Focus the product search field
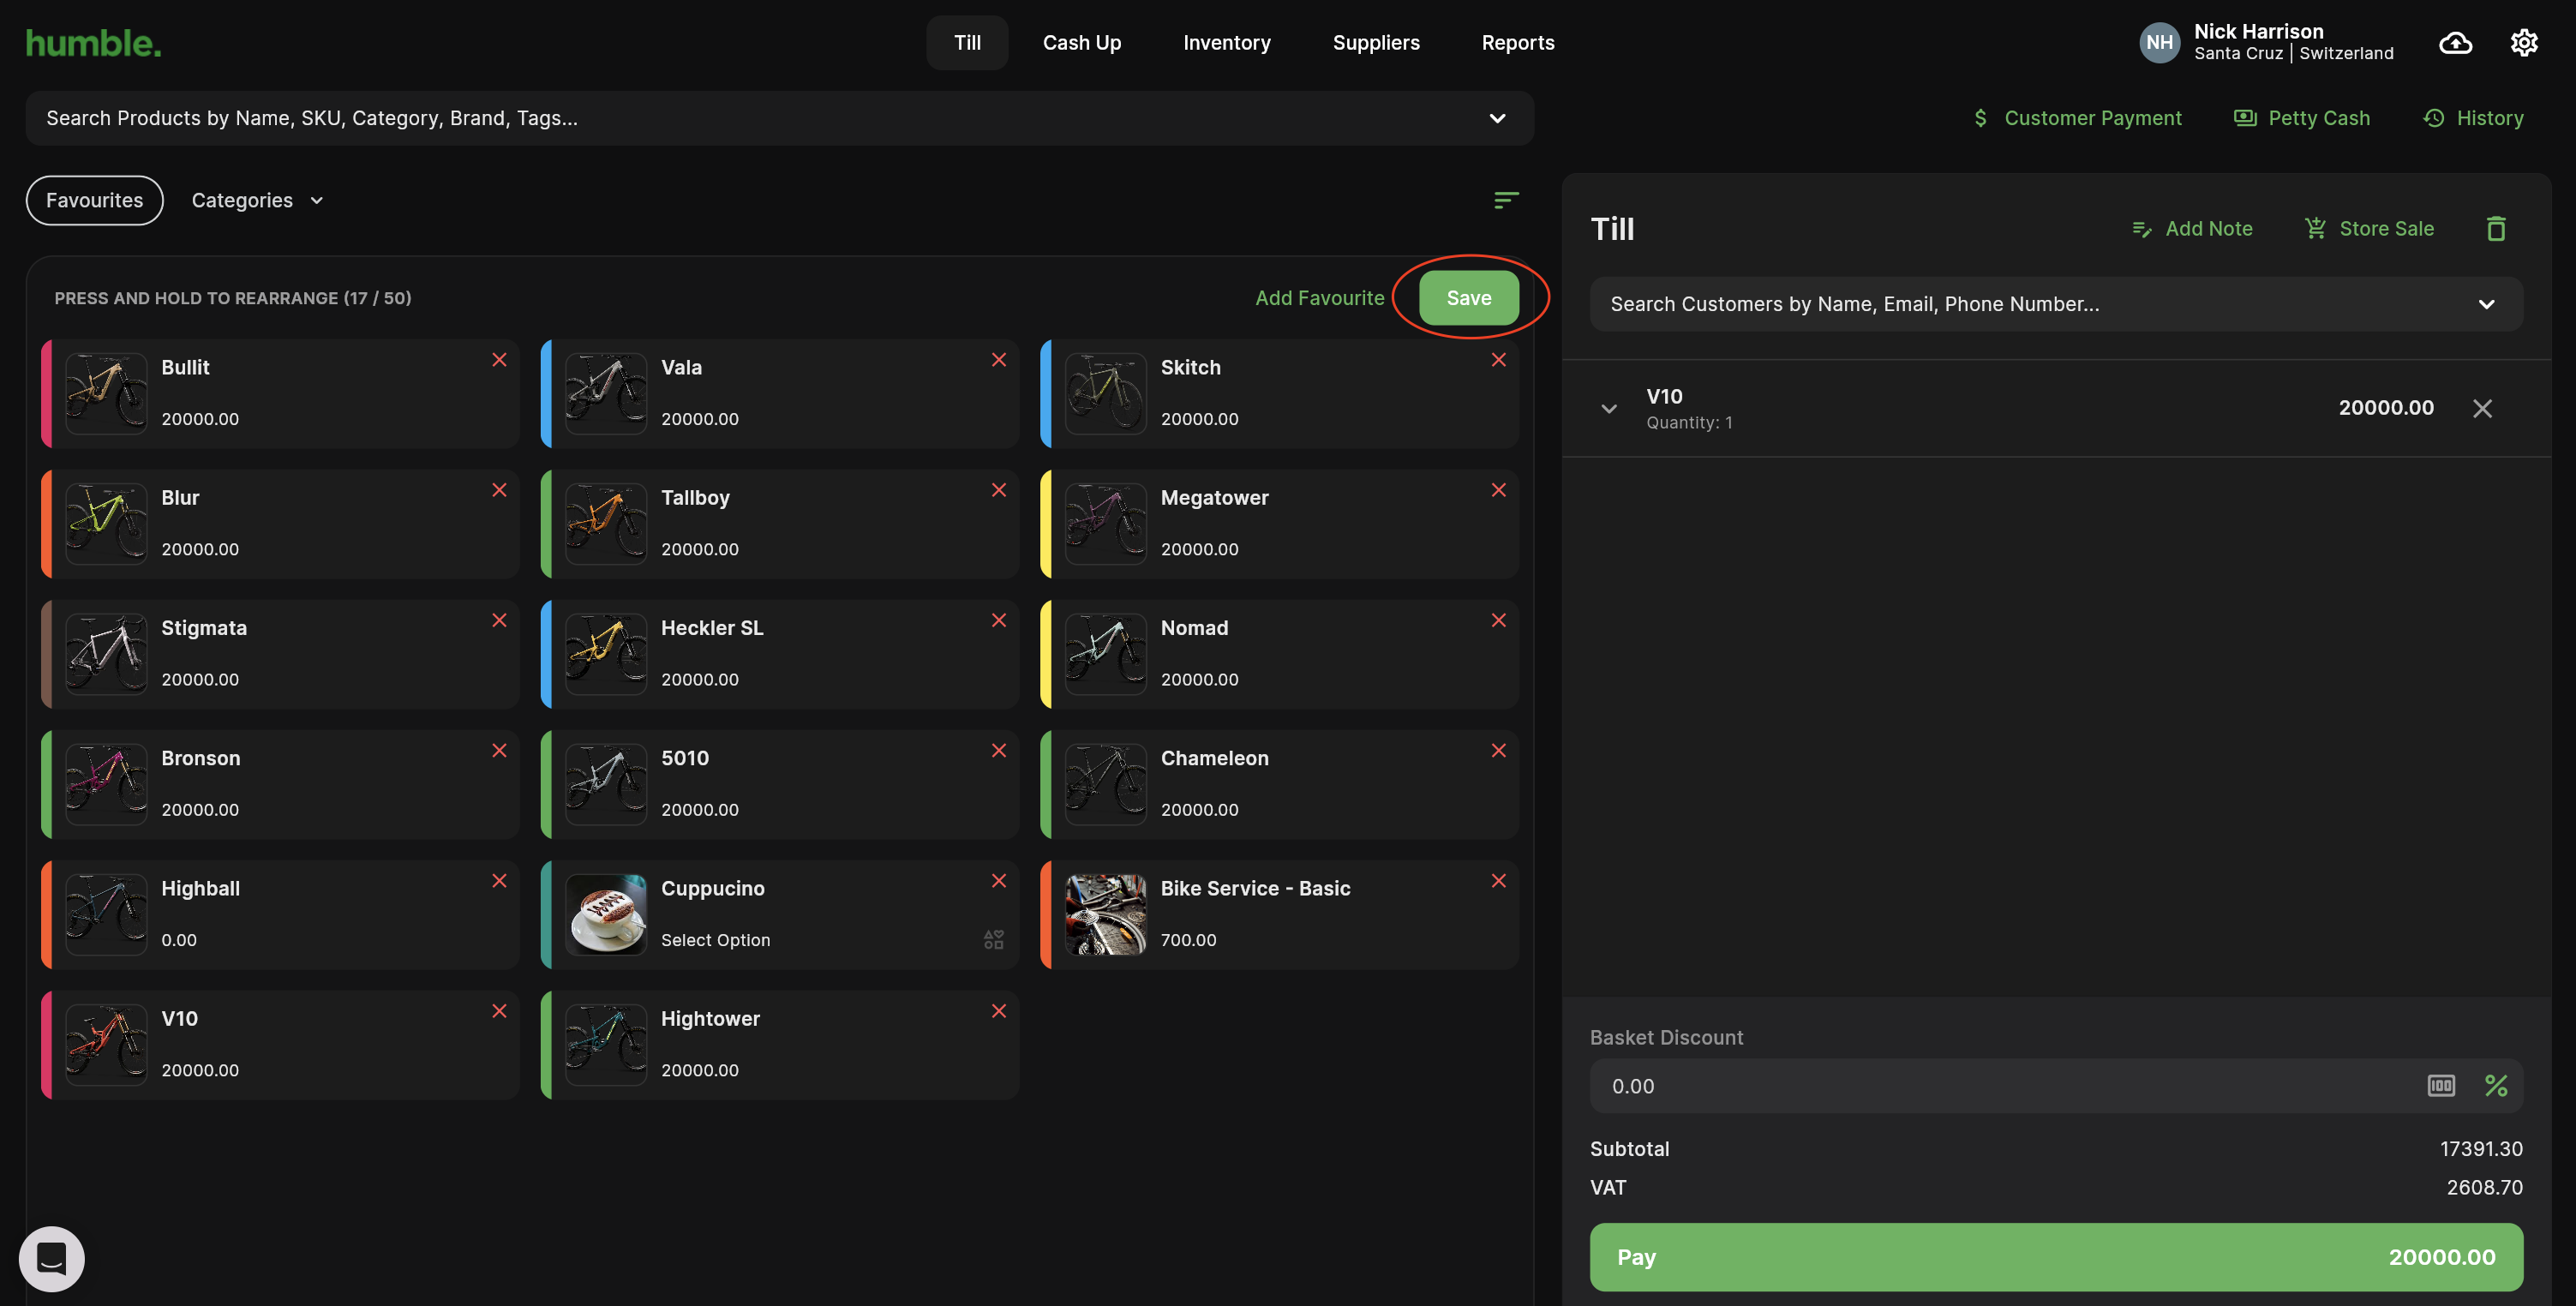This screenshot has height=1306, width=2576. (779, 118)
